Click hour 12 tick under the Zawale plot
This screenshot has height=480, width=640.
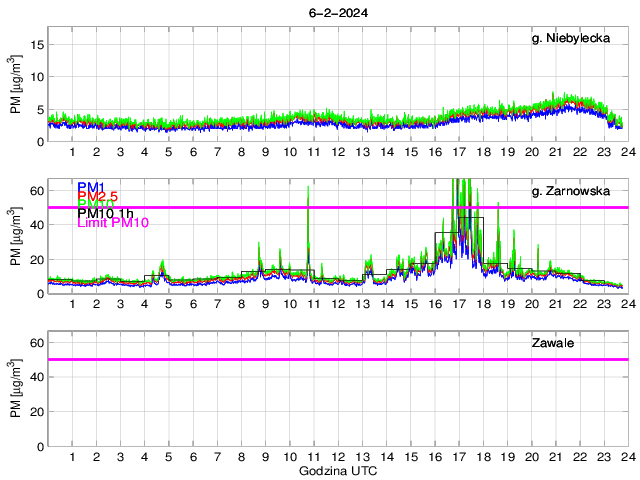338,457
